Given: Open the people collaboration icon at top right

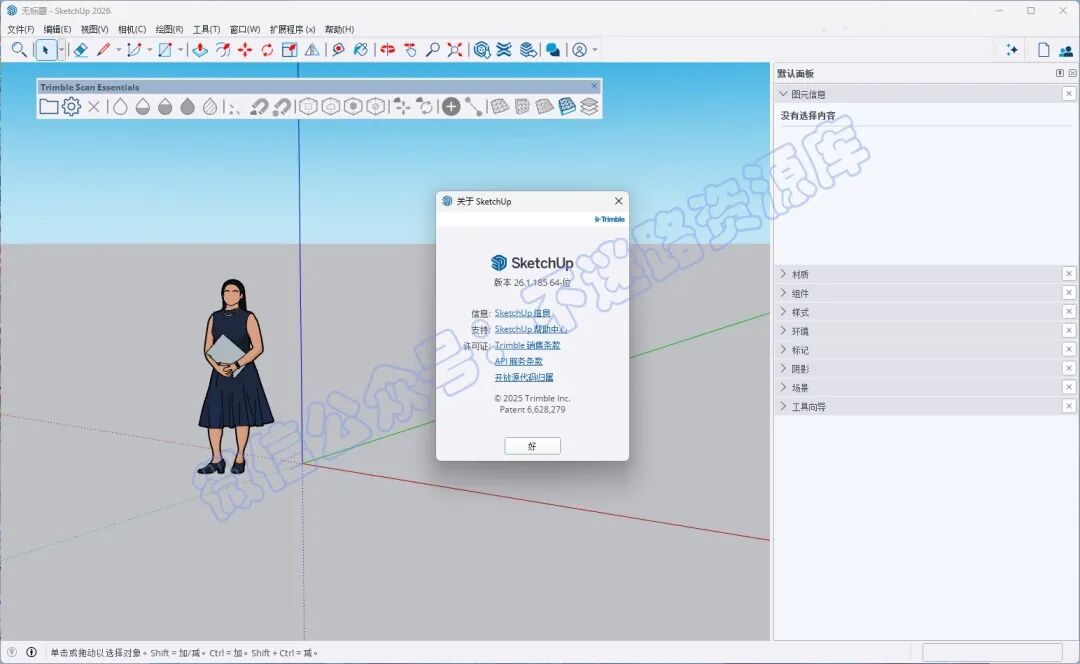Looking at the screenshot, I should 1066,50.
